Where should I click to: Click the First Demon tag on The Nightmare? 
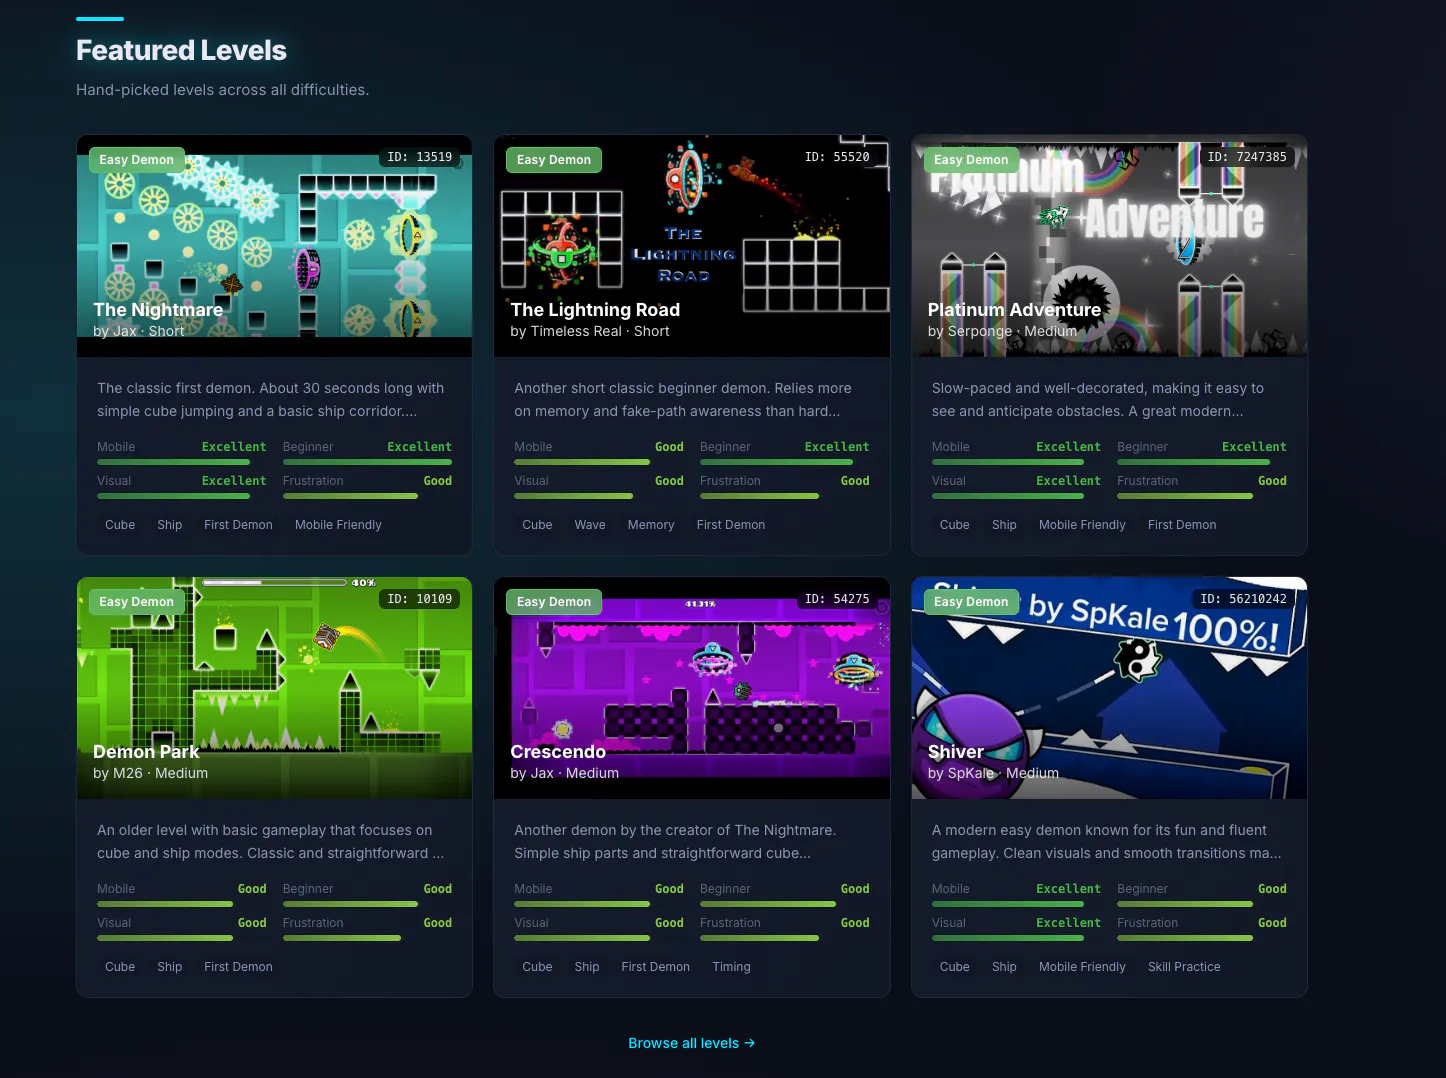tap(238, 525)
